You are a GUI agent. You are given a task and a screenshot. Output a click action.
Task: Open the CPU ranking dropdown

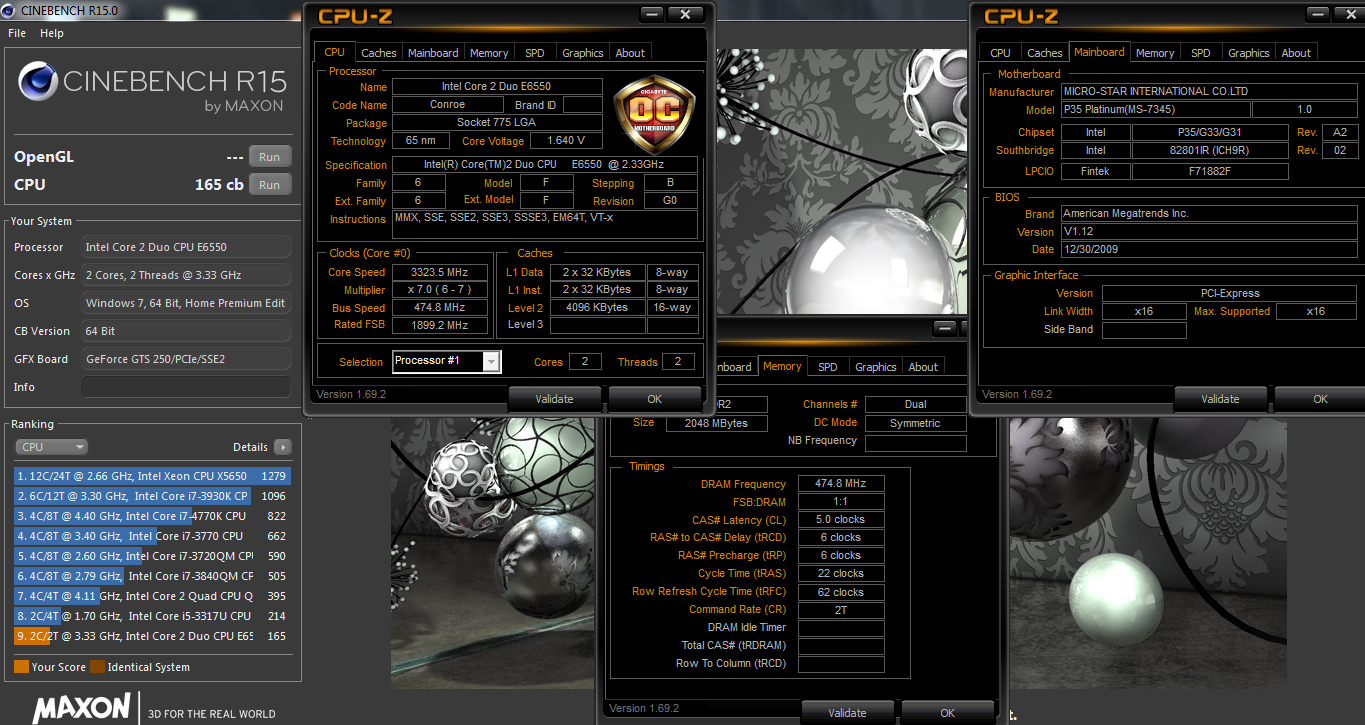[52, 447]
